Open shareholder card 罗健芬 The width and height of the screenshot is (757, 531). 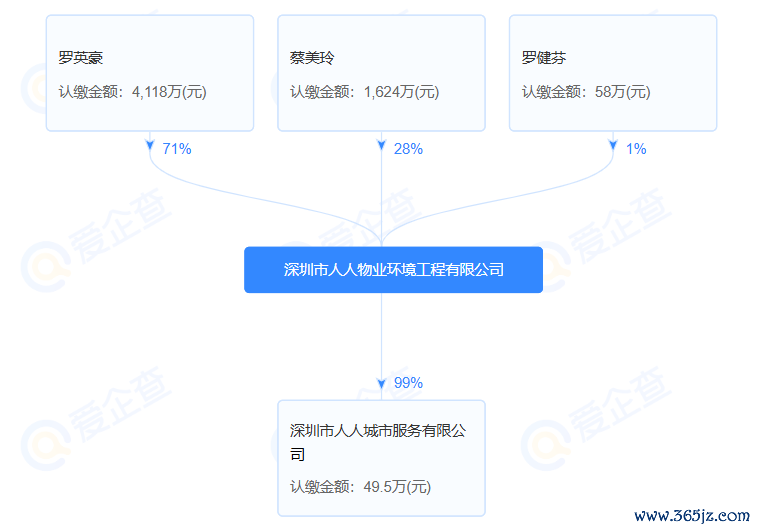pos(613,73)
